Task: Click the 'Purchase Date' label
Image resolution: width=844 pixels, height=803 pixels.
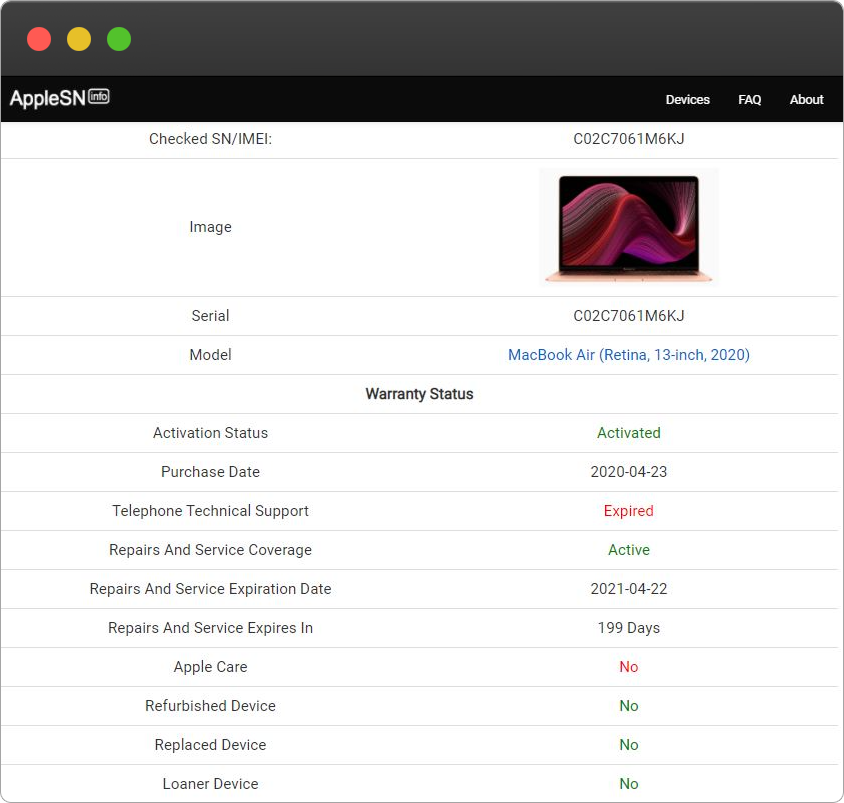Action: (x=210, y=472)
